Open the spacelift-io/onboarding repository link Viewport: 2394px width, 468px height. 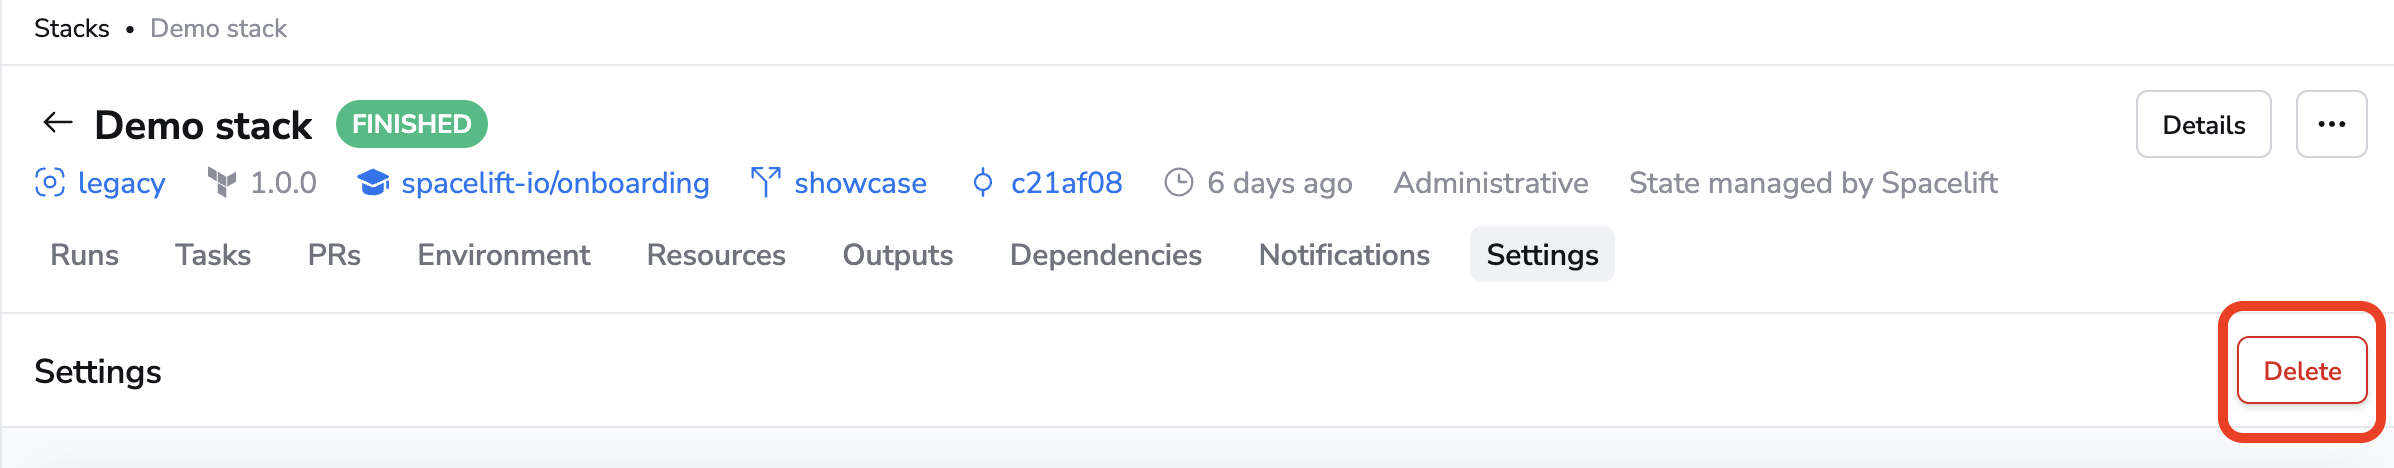[x=555, y=183]
